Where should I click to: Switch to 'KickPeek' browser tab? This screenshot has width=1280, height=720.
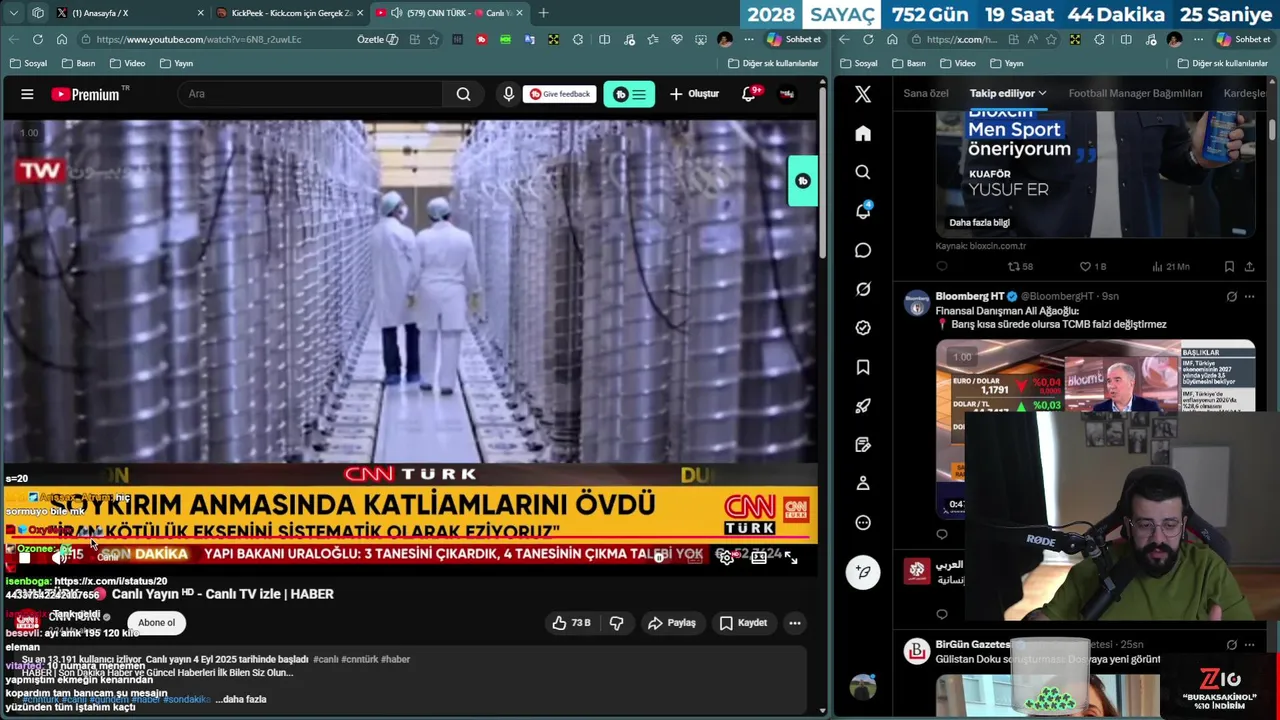[290, 13]
